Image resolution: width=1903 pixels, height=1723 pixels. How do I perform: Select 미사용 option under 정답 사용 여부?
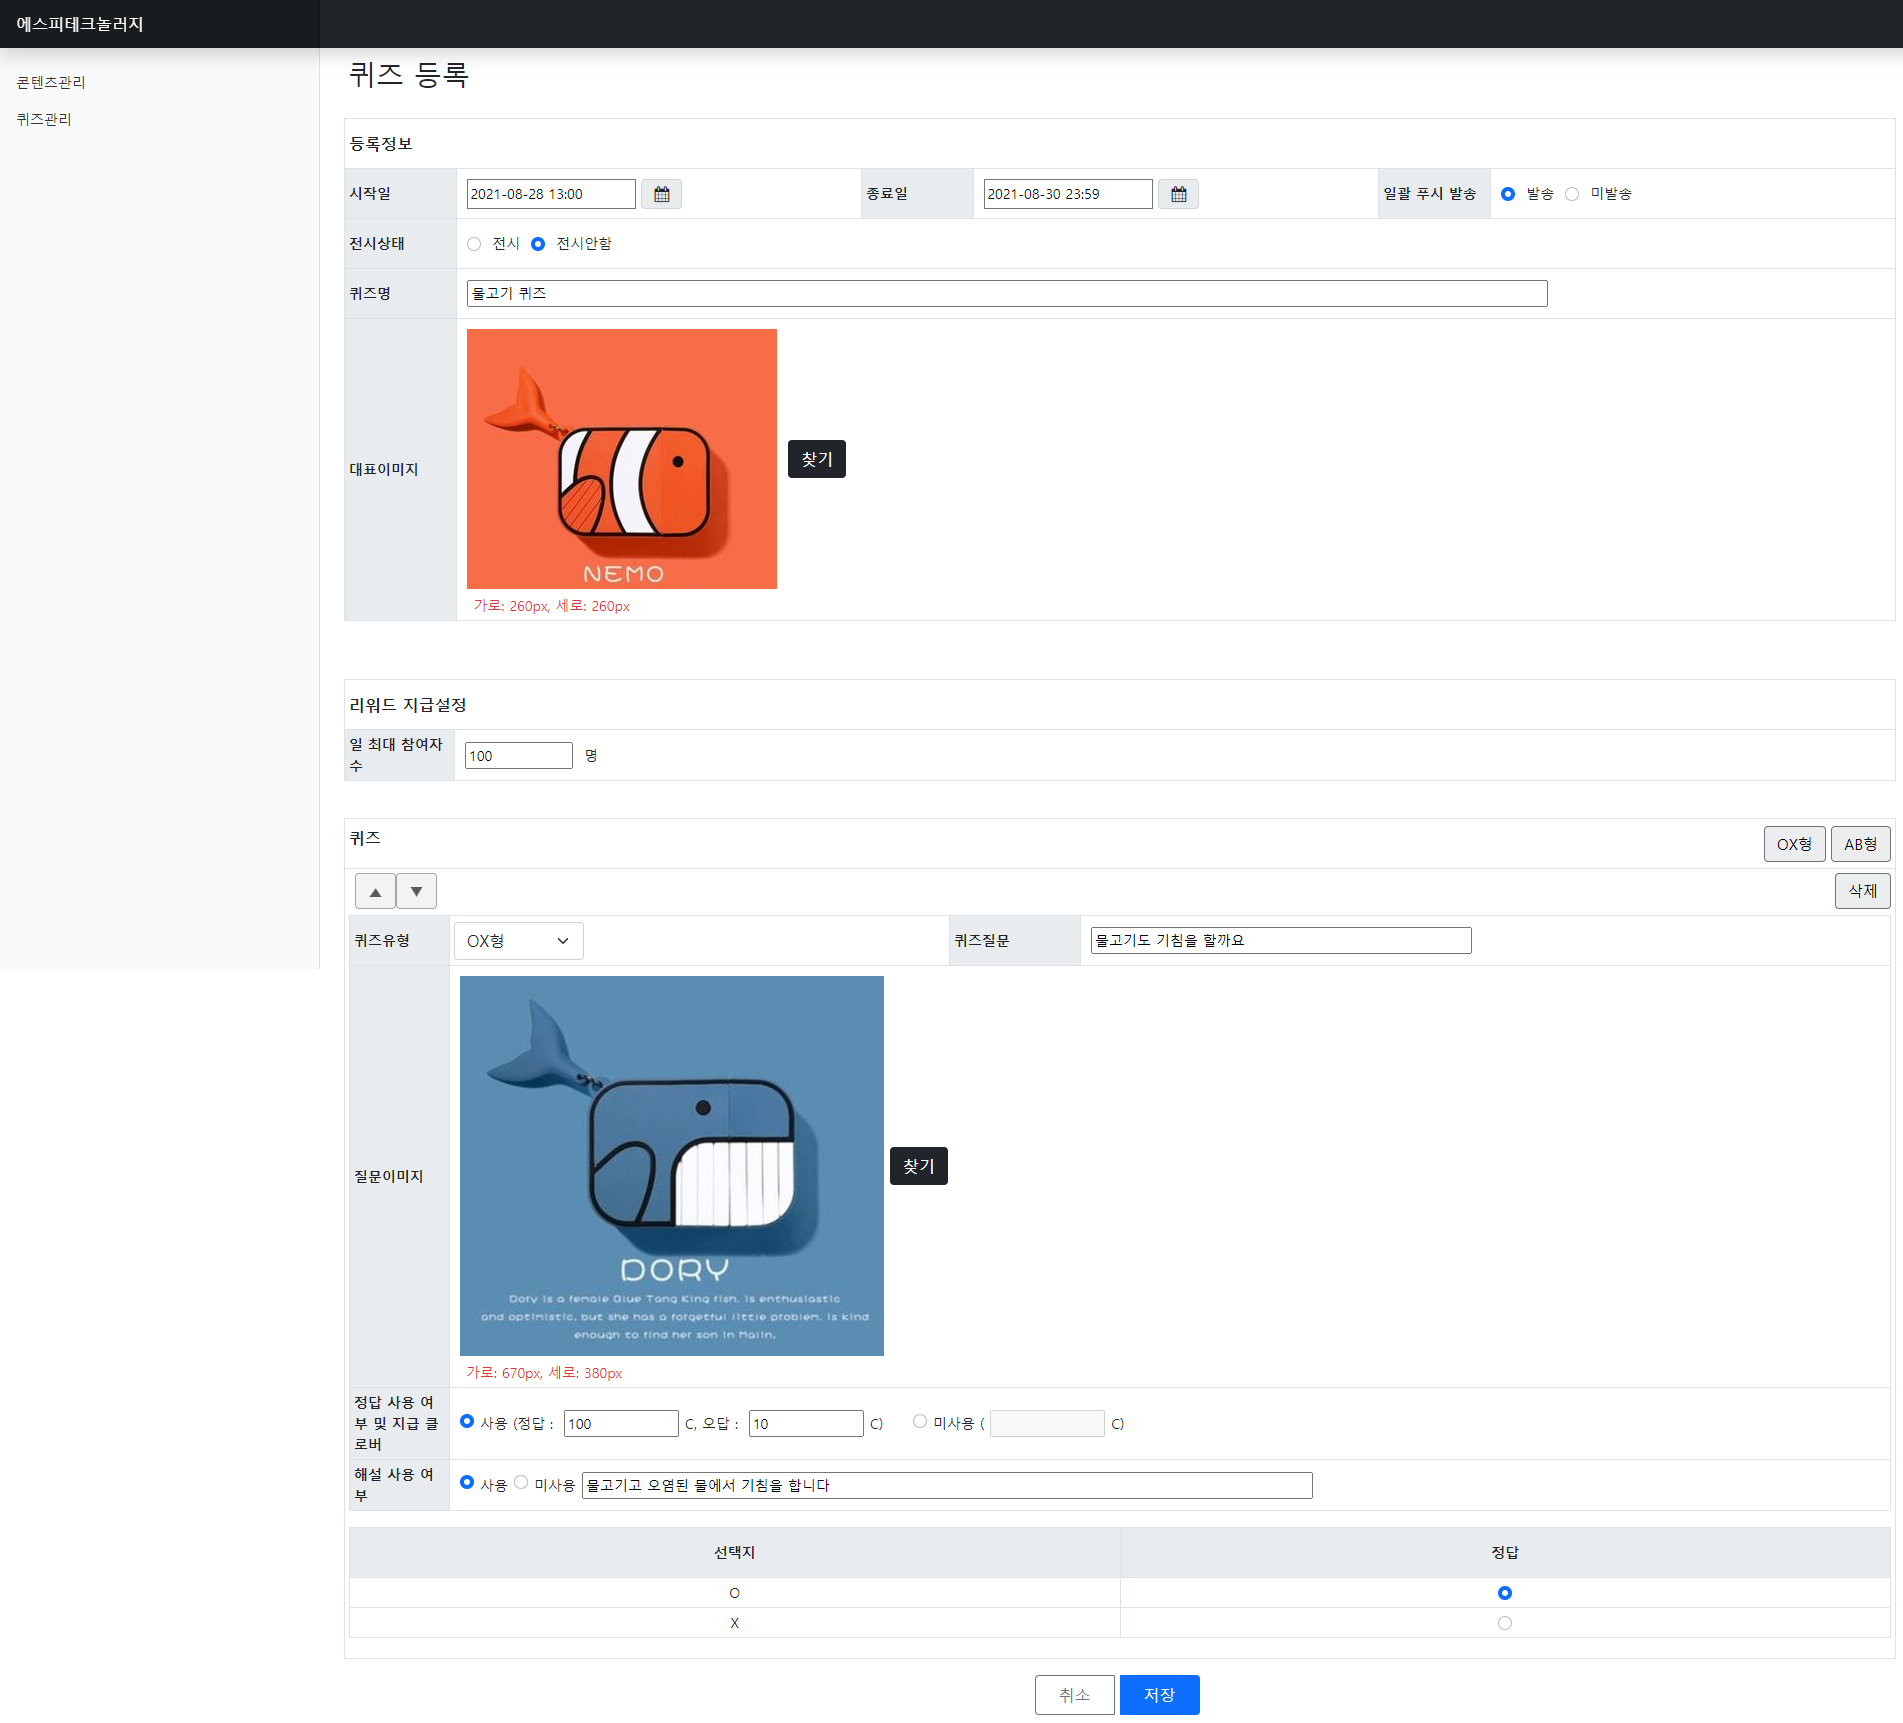[919, 1420]
